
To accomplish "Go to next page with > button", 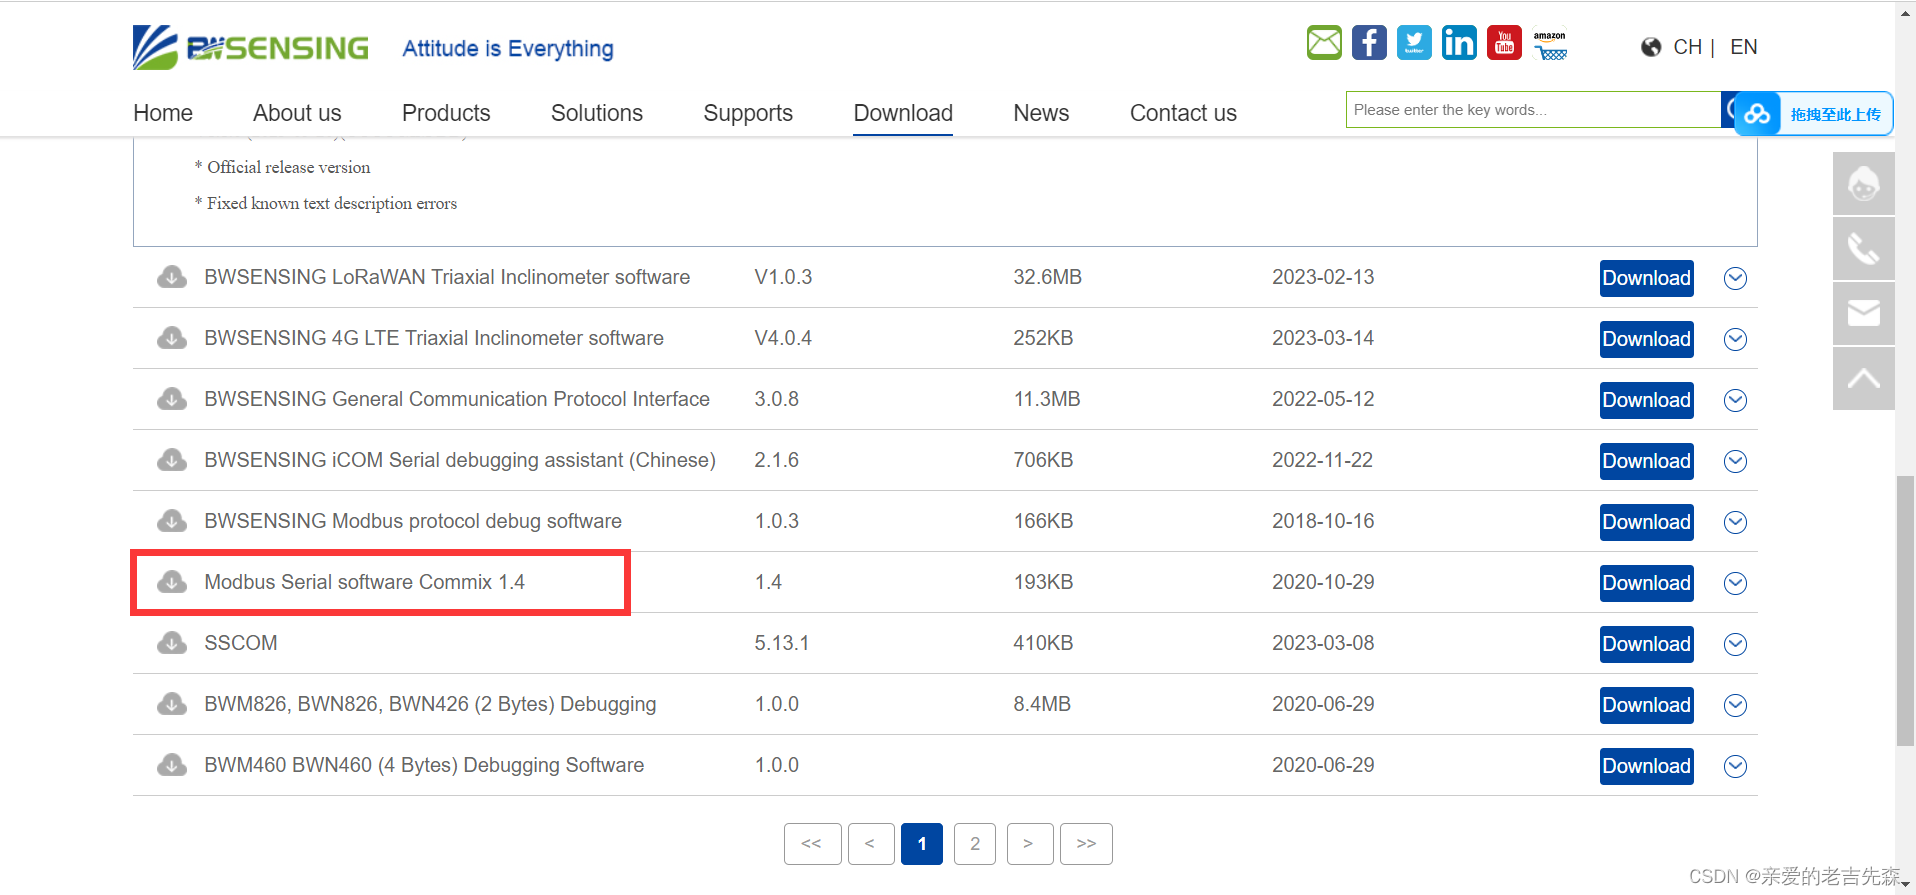I will (1029, 844).
